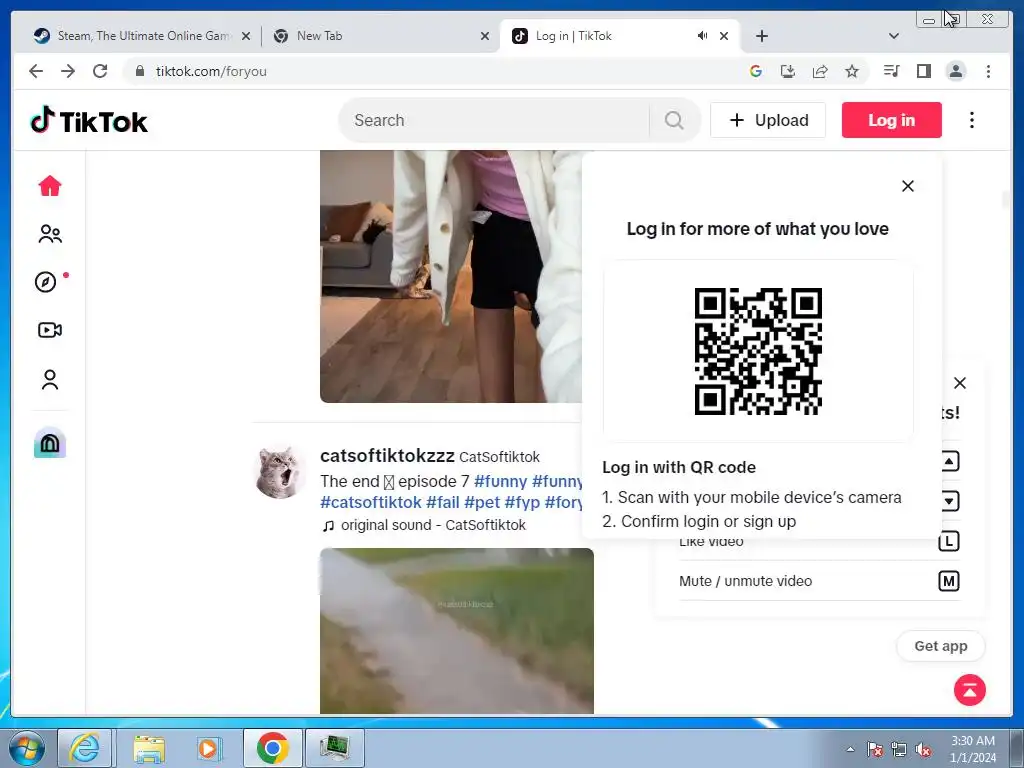
Task: Click the #fyp hashtag
Action: [x=522, y=502]
